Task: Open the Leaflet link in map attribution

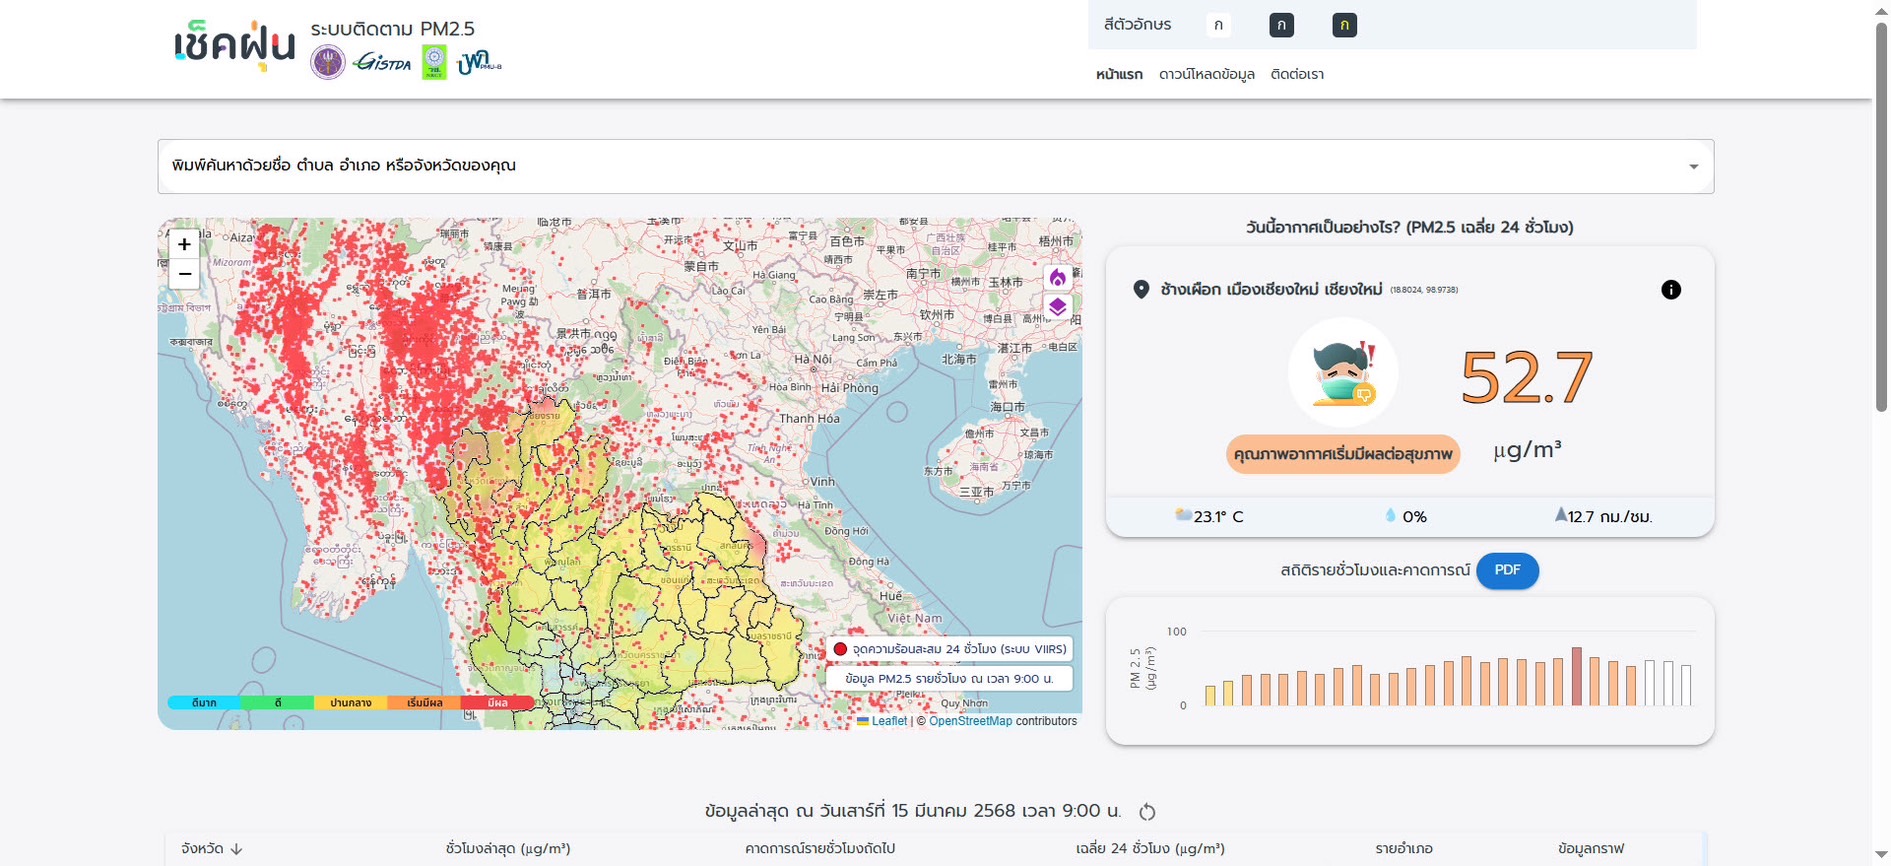Action: pyautogui.click(x=888, y=721)
